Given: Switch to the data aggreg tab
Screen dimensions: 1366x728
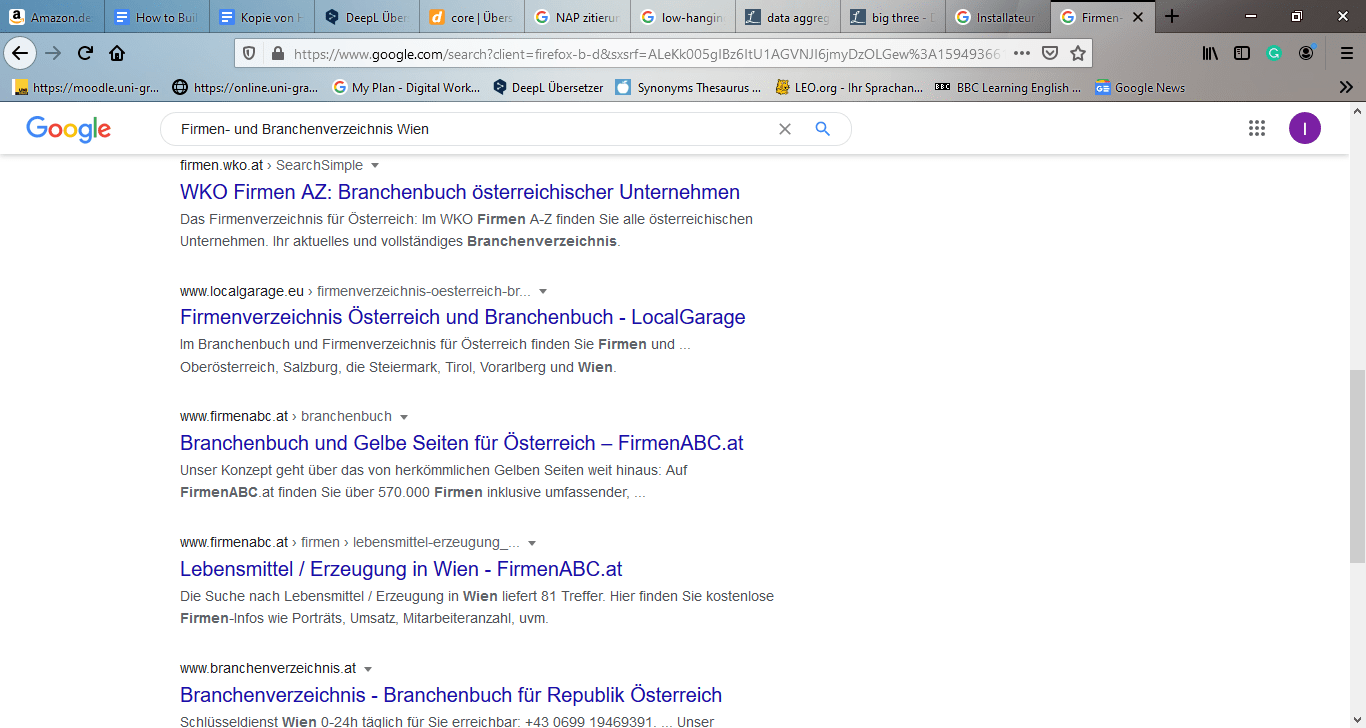Looking at the screenshot, I should click(x=787, y=17).
